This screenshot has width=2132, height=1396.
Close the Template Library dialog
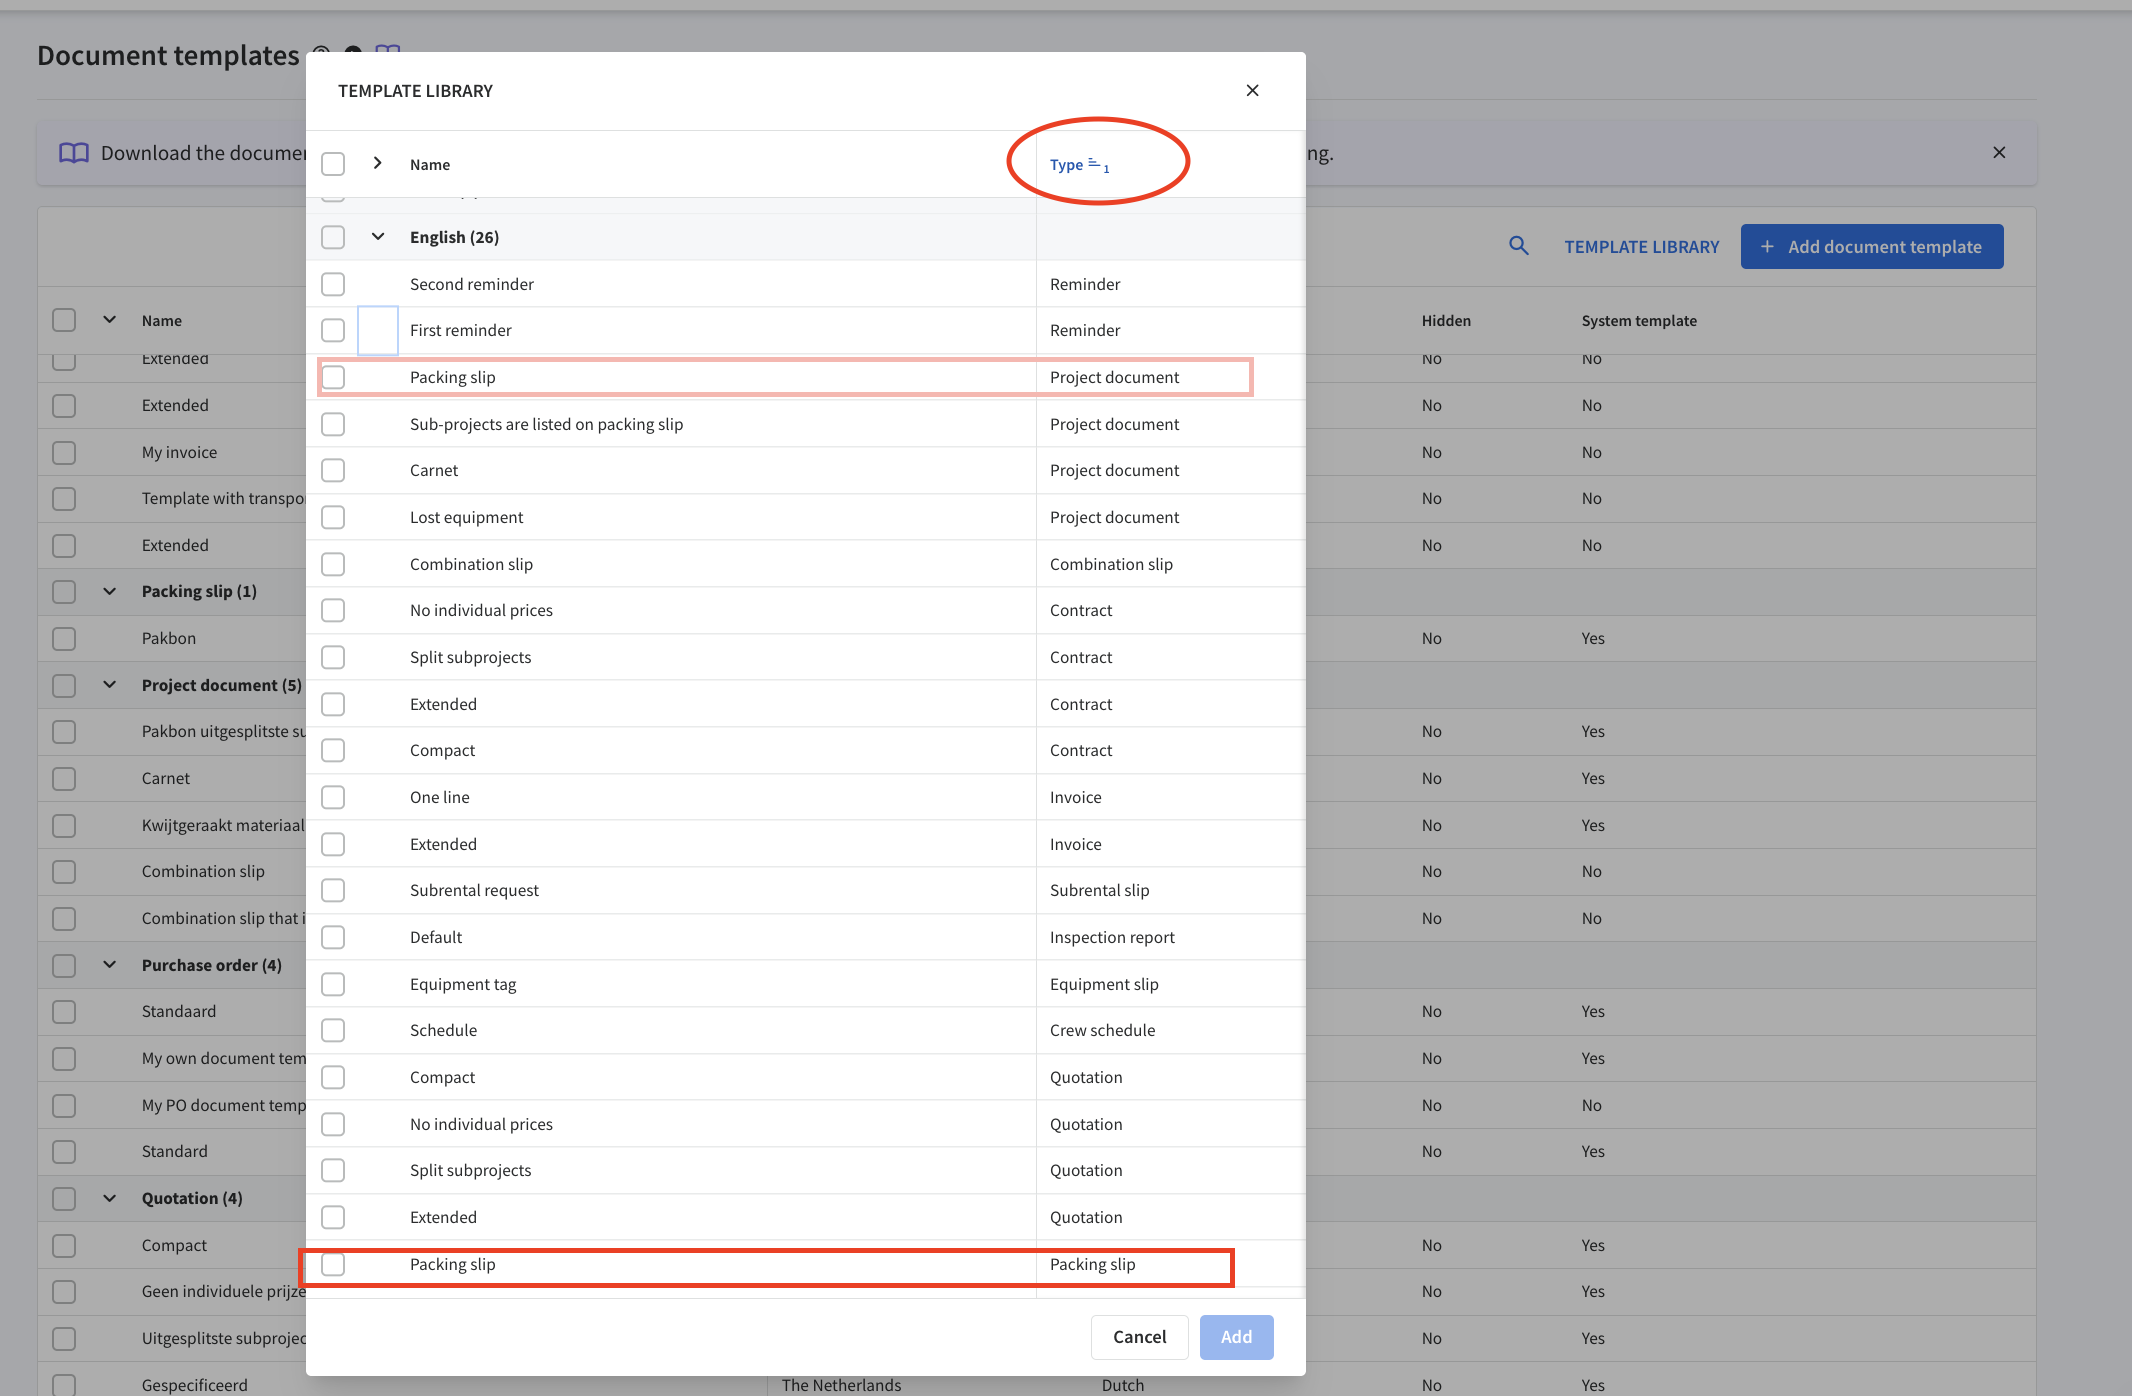coord(1252,91)
